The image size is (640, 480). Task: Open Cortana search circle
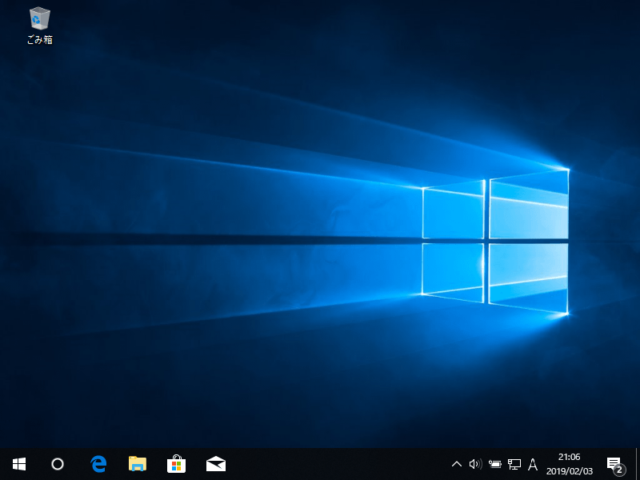58,464
